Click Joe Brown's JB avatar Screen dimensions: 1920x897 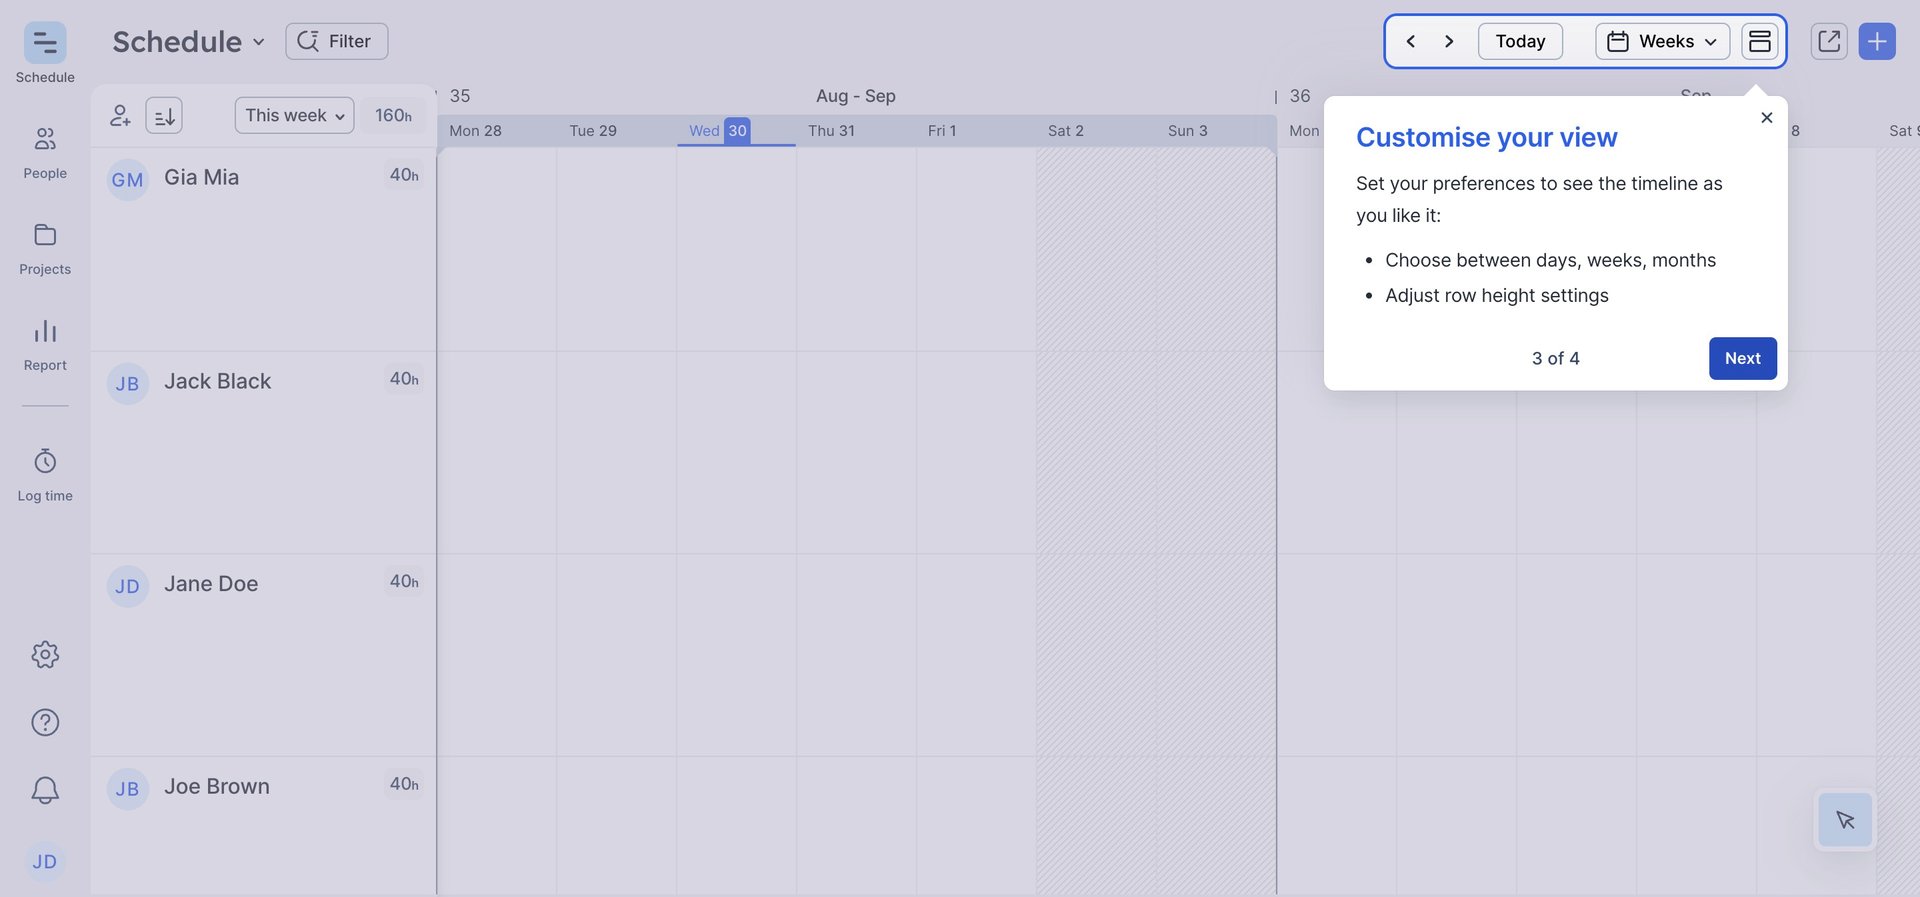(x=128, y=789)
